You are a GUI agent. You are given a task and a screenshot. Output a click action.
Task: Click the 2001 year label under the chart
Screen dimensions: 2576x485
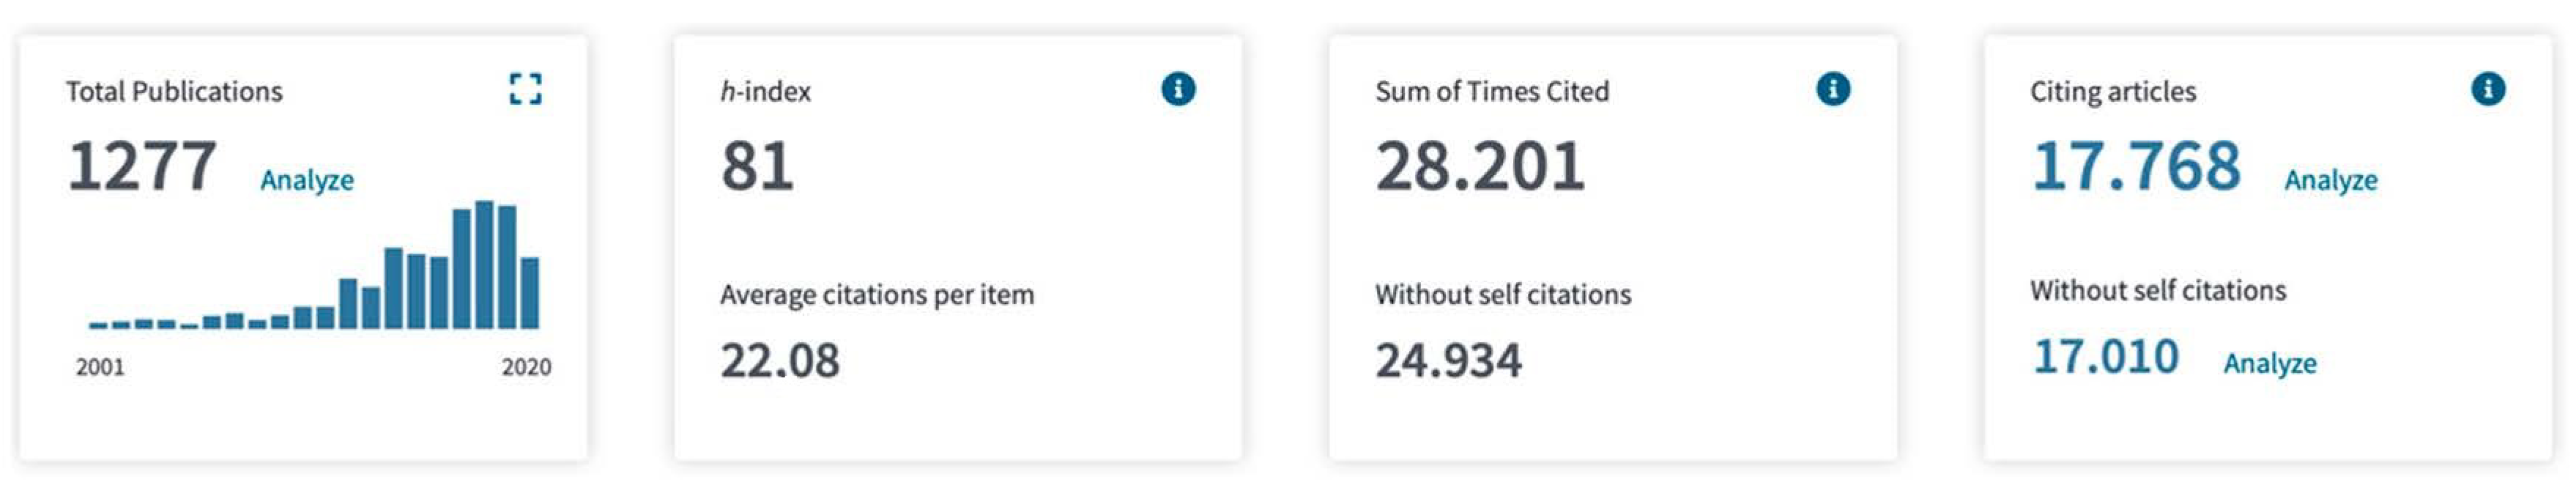pyautogui.click(x=100, y=367)
